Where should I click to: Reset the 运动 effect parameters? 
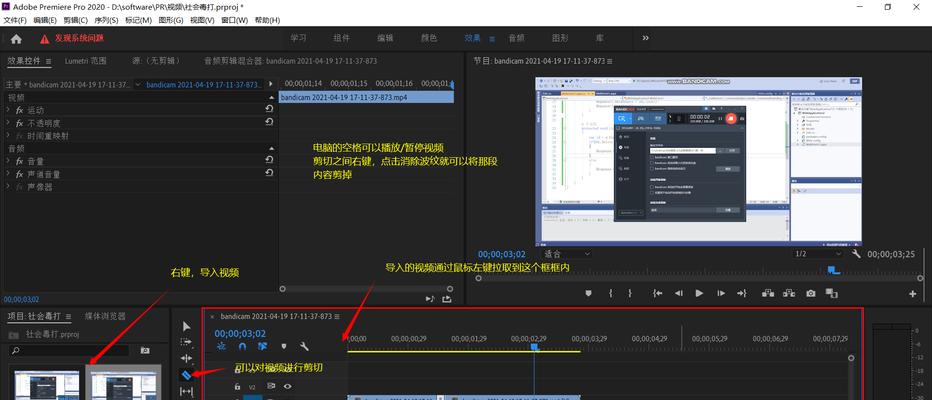[x=269, y=109]
